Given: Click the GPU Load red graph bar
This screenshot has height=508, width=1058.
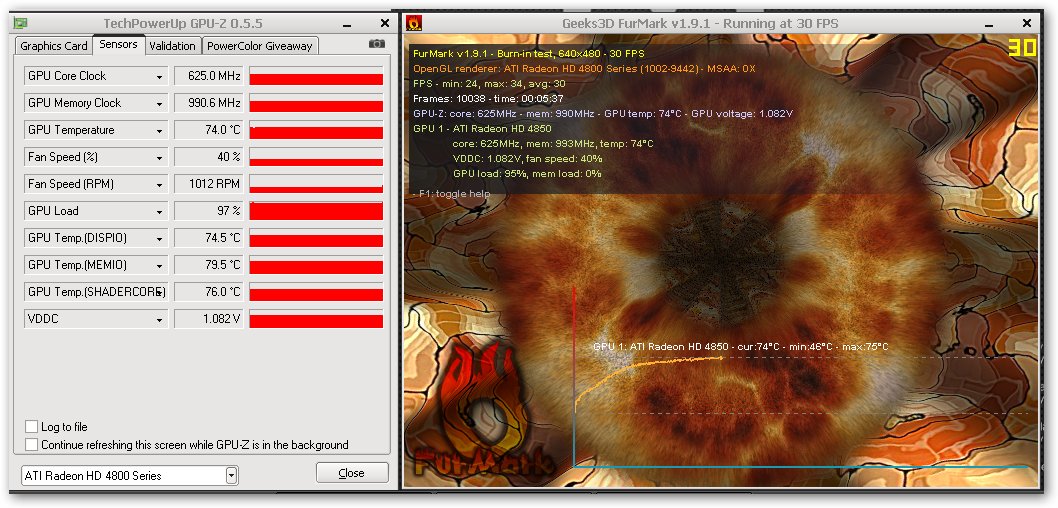Looking at the screenshot, I should click(316, 211).
